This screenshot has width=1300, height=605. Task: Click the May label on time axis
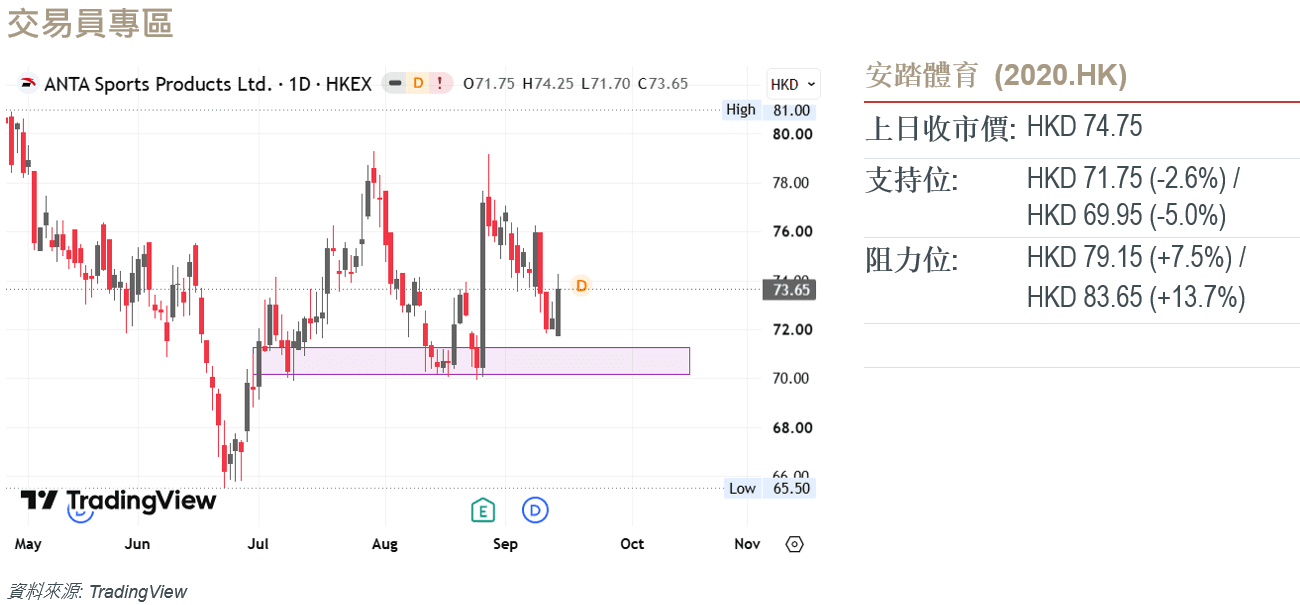(x=28, y=544)
